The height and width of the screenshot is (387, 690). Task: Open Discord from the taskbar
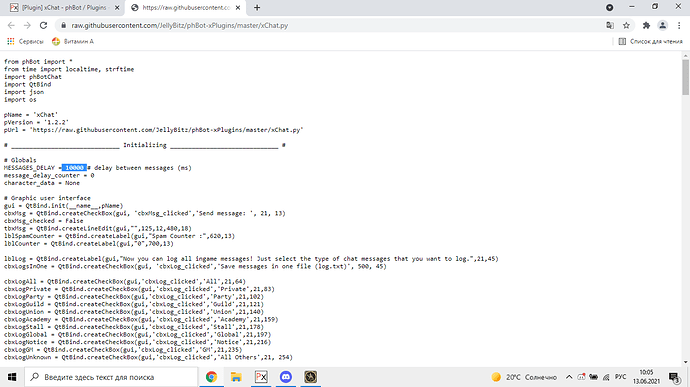[286, 377]
